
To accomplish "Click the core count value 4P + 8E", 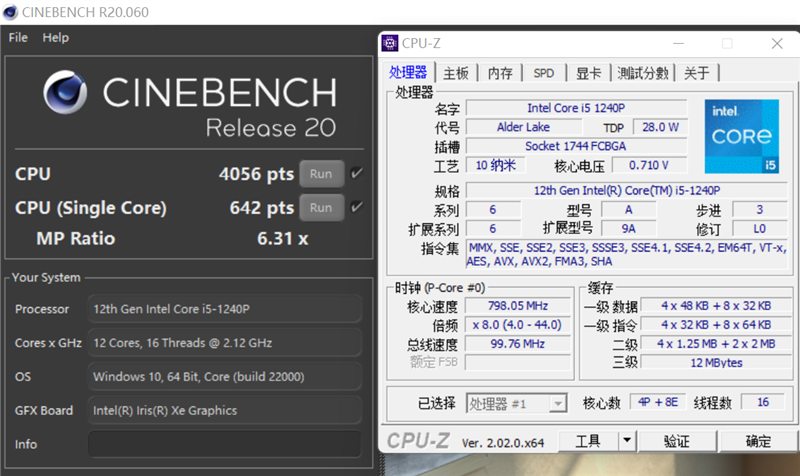I will tap(658, 402).
